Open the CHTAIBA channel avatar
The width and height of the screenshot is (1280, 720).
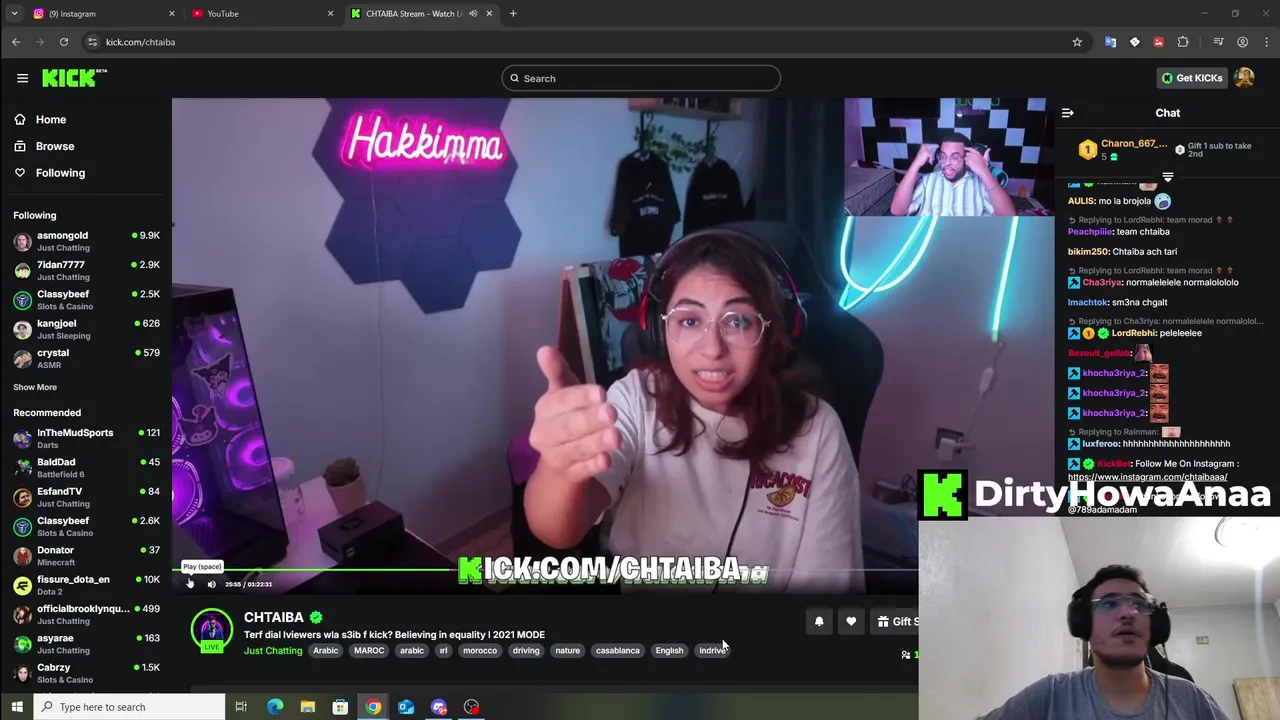point(211,631)
